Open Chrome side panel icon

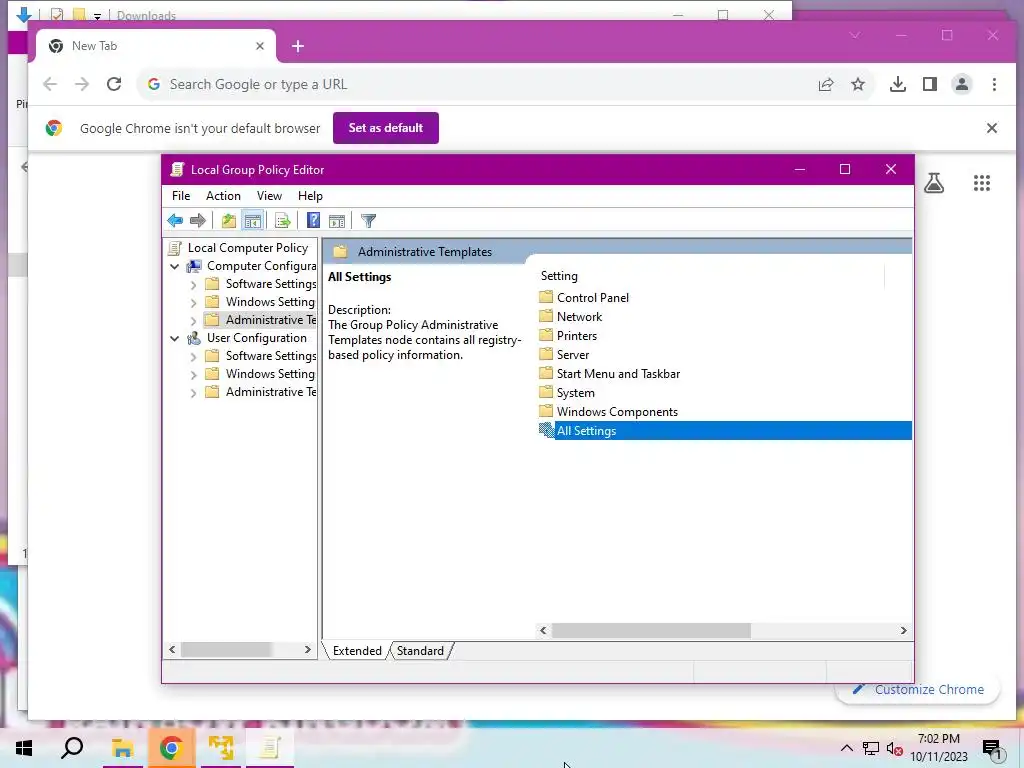930,84
